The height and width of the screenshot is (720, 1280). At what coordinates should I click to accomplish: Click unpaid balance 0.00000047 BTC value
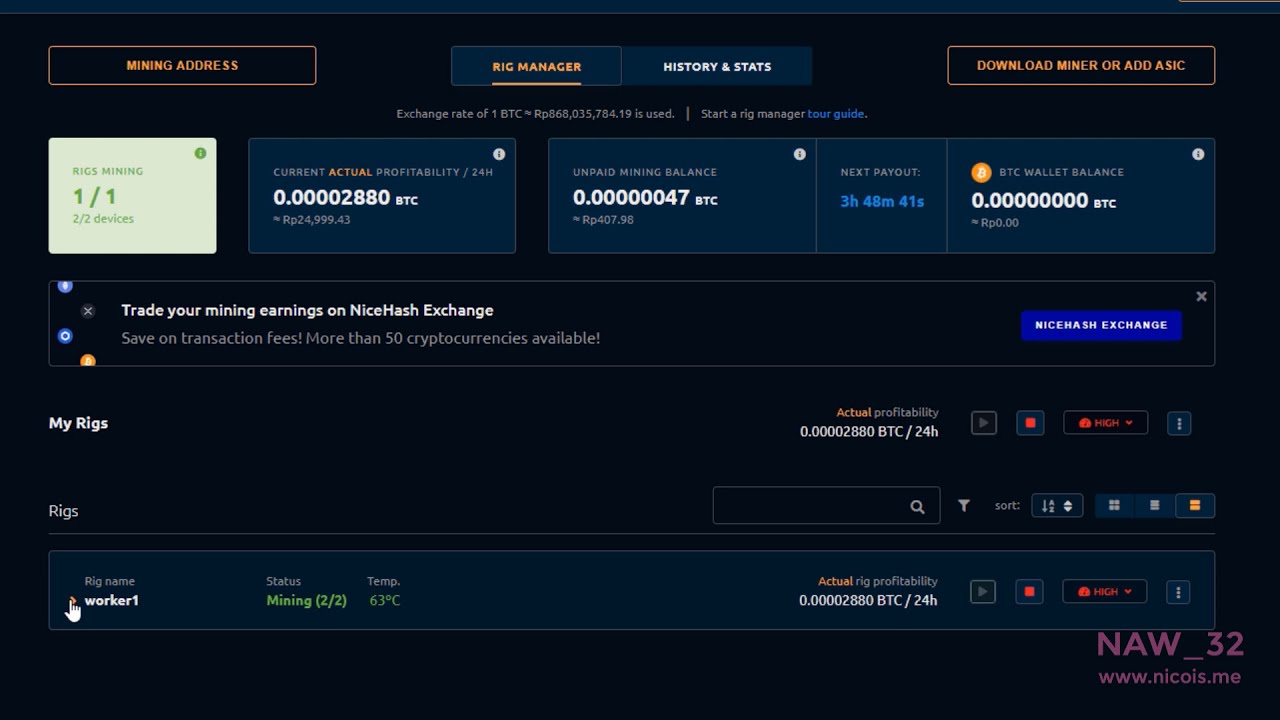pyautogui.click(x=645, y=198)
